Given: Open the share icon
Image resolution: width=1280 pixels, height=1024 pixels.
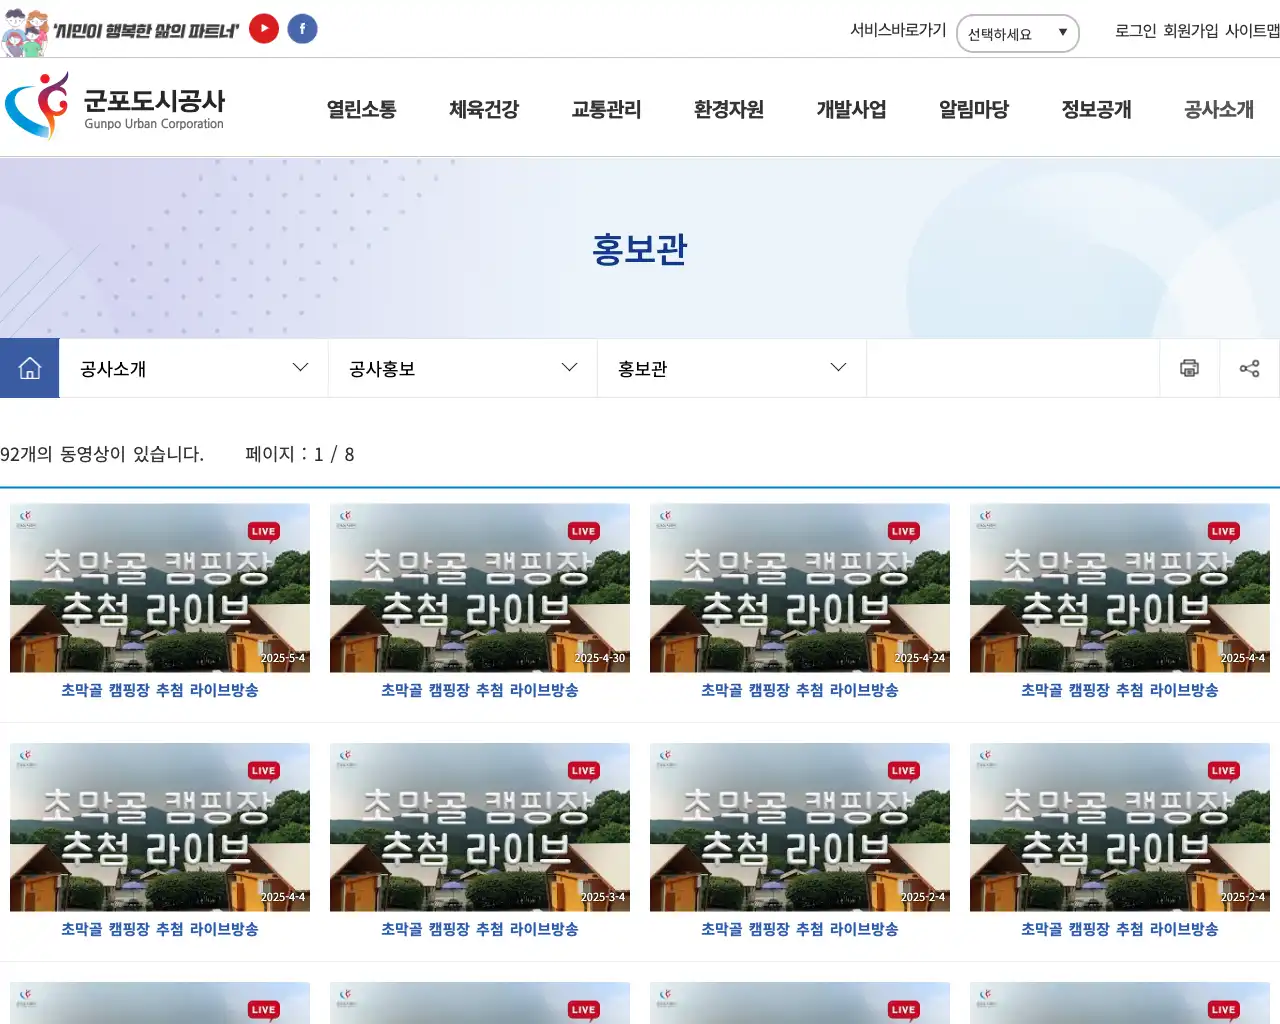Looking at the screenshot, I should pyautogui.click(x=1250, y=368).
